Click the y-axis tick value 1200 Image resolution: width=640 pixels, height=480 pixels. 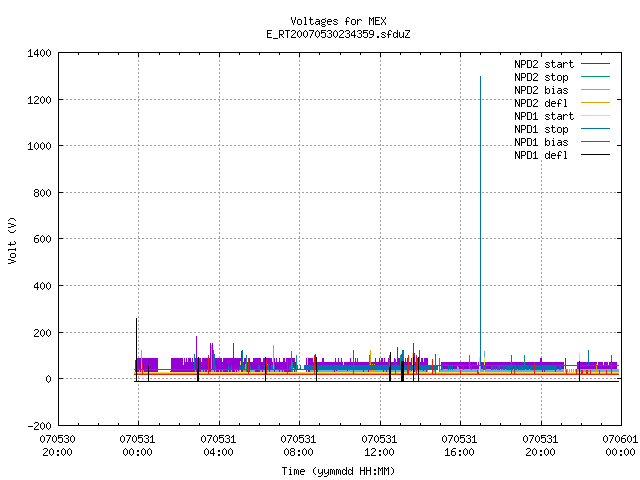click(39, 100)
